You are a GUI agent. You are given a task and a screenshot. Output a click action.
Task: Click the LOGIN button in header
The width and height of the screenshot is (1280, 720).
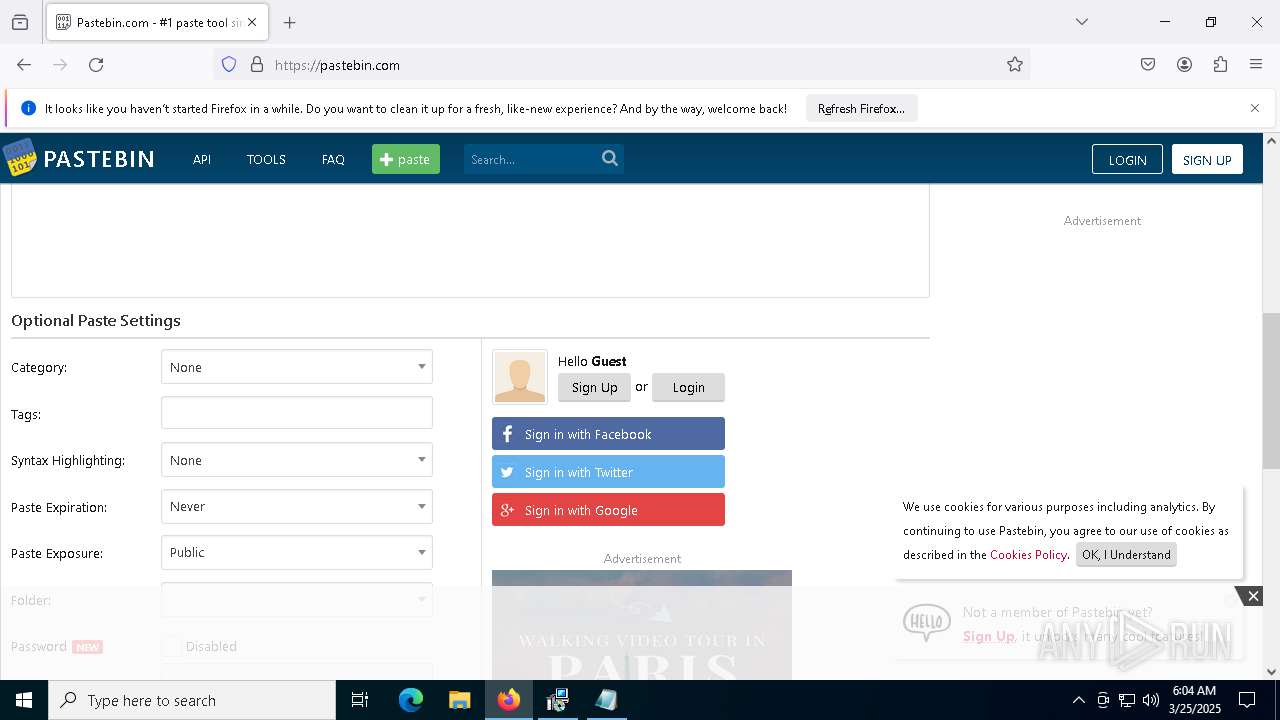tap(1127, 160)
